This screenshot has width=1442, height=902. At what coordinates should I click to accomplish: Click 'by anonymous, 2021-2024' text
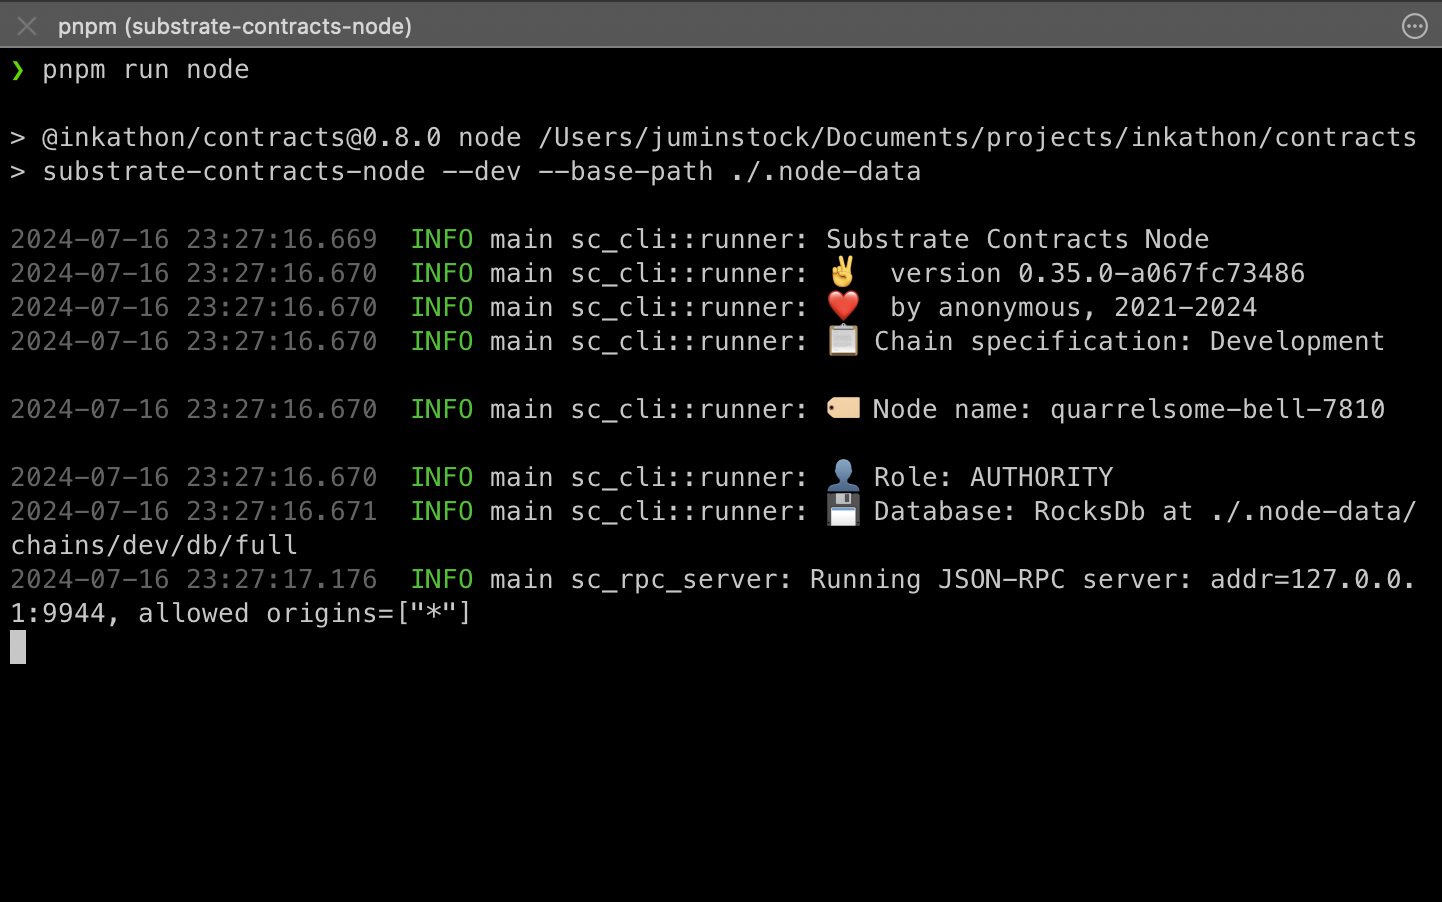tap(1073, 307)
